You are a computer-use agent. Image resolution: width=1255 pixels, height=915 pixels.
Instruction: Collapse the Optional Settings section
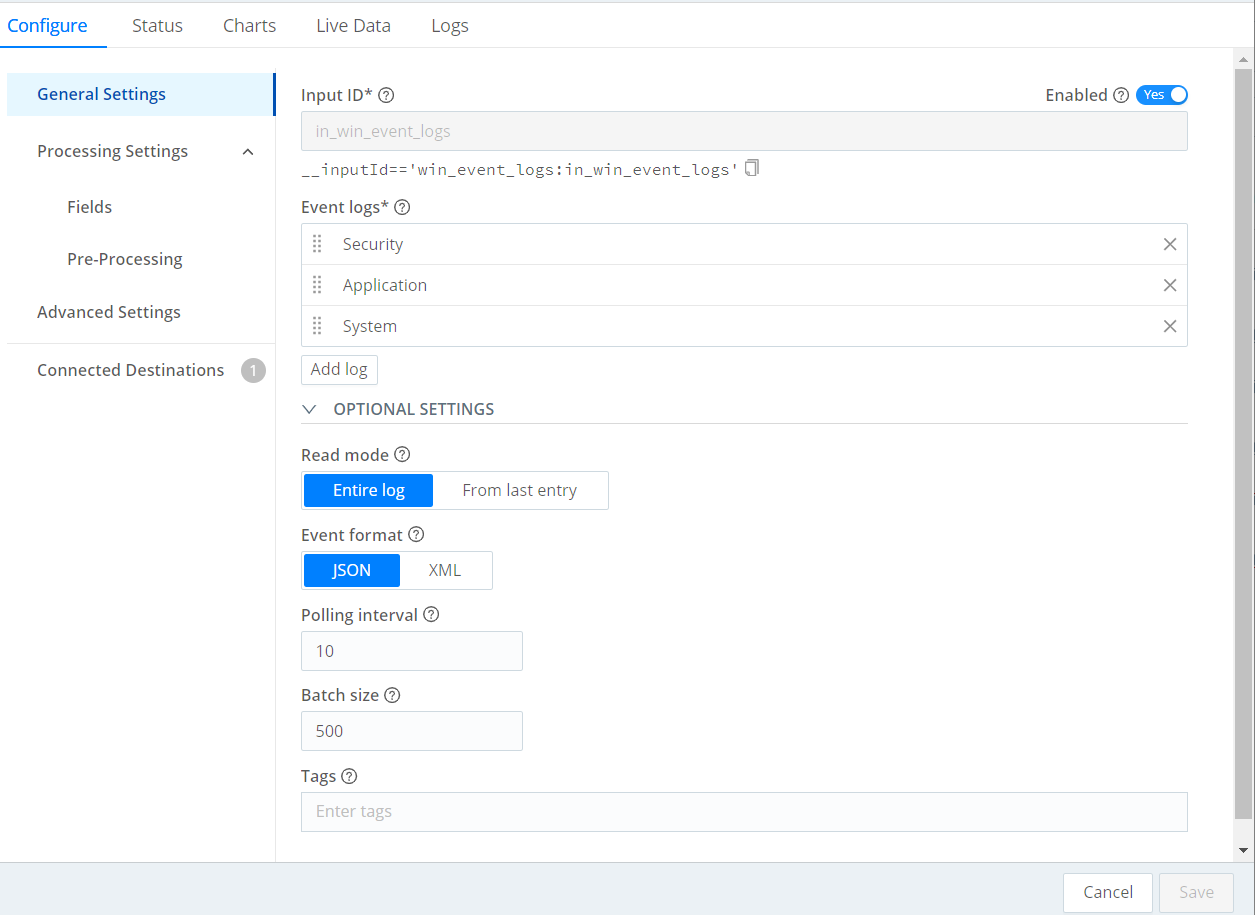pyautogui.click(x=310, y=409)
